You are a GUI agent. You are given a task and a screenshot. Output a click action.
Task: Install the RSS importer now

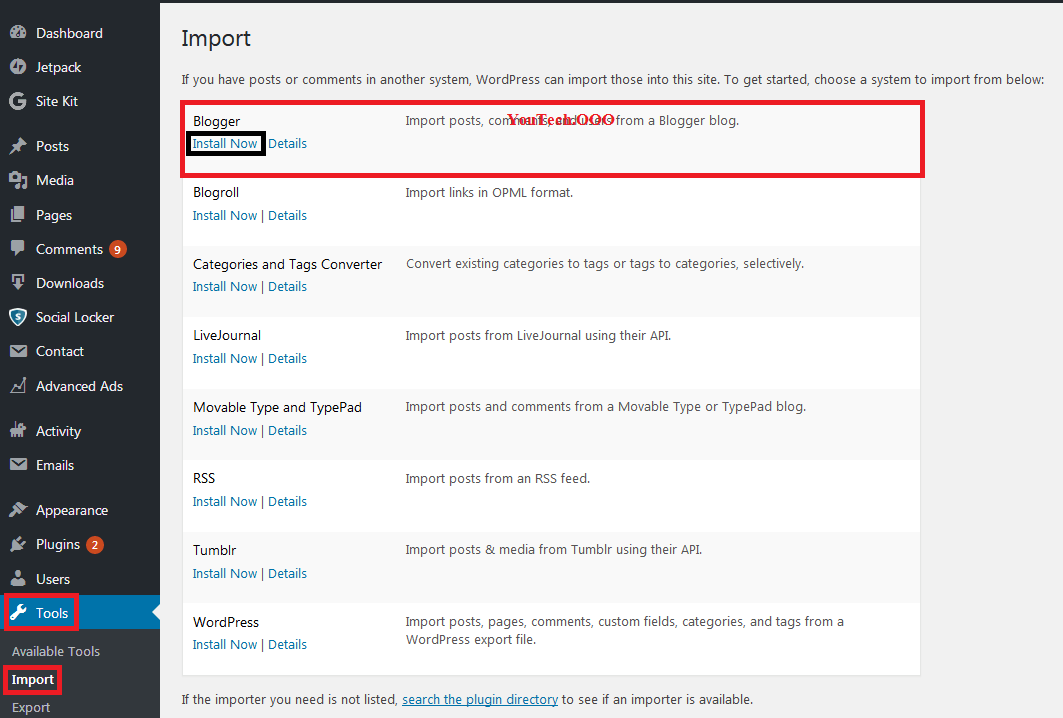[225, 502]
